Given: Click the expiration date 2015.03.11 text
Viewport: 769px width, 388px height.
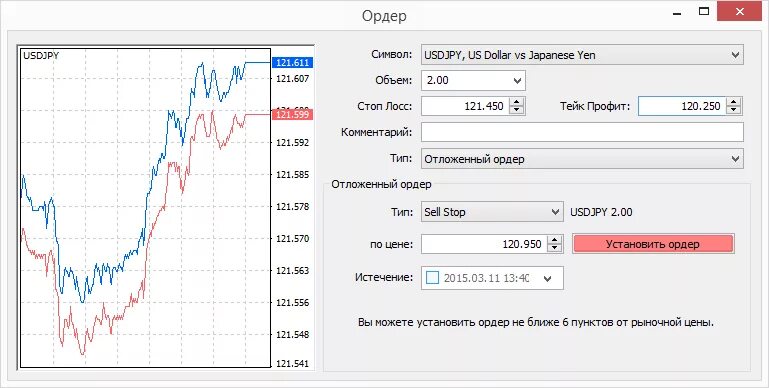Looking at the screenshot, I should point(486,278).
